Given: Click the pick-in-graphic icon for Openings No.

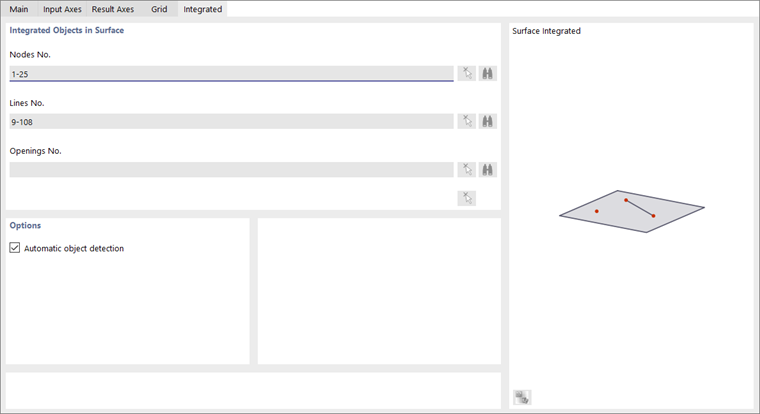Looking at the screenshot, I should tap(467, 170).
